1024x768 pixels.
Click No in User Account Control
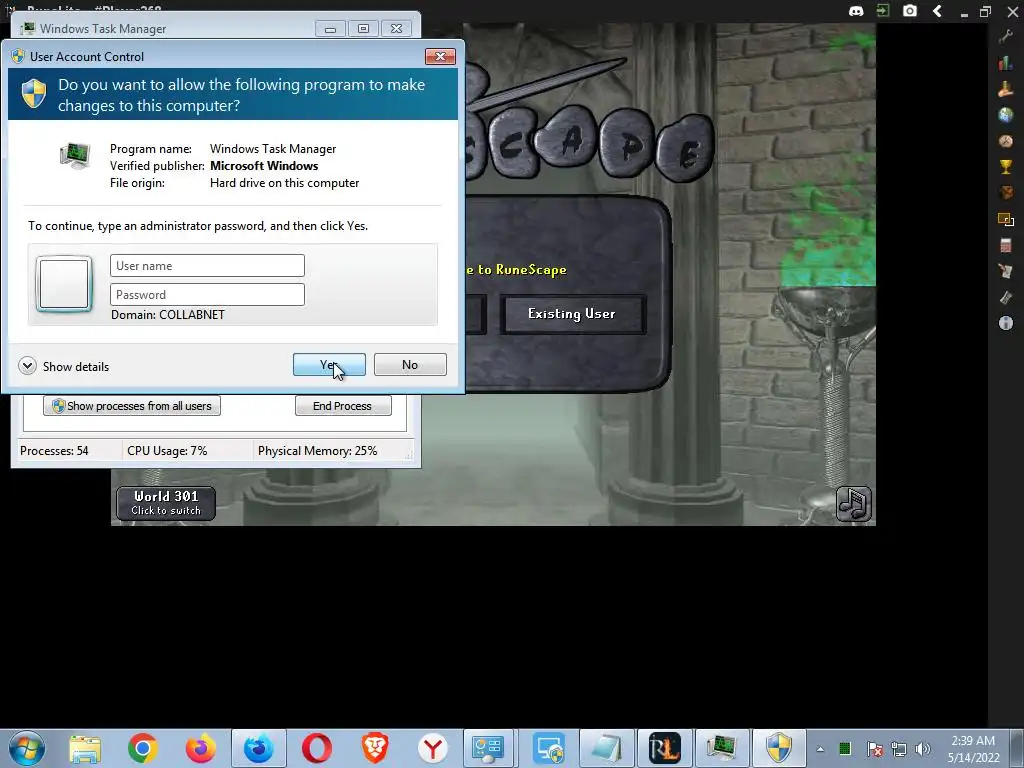pyautogui.click(x=410, y=364)
